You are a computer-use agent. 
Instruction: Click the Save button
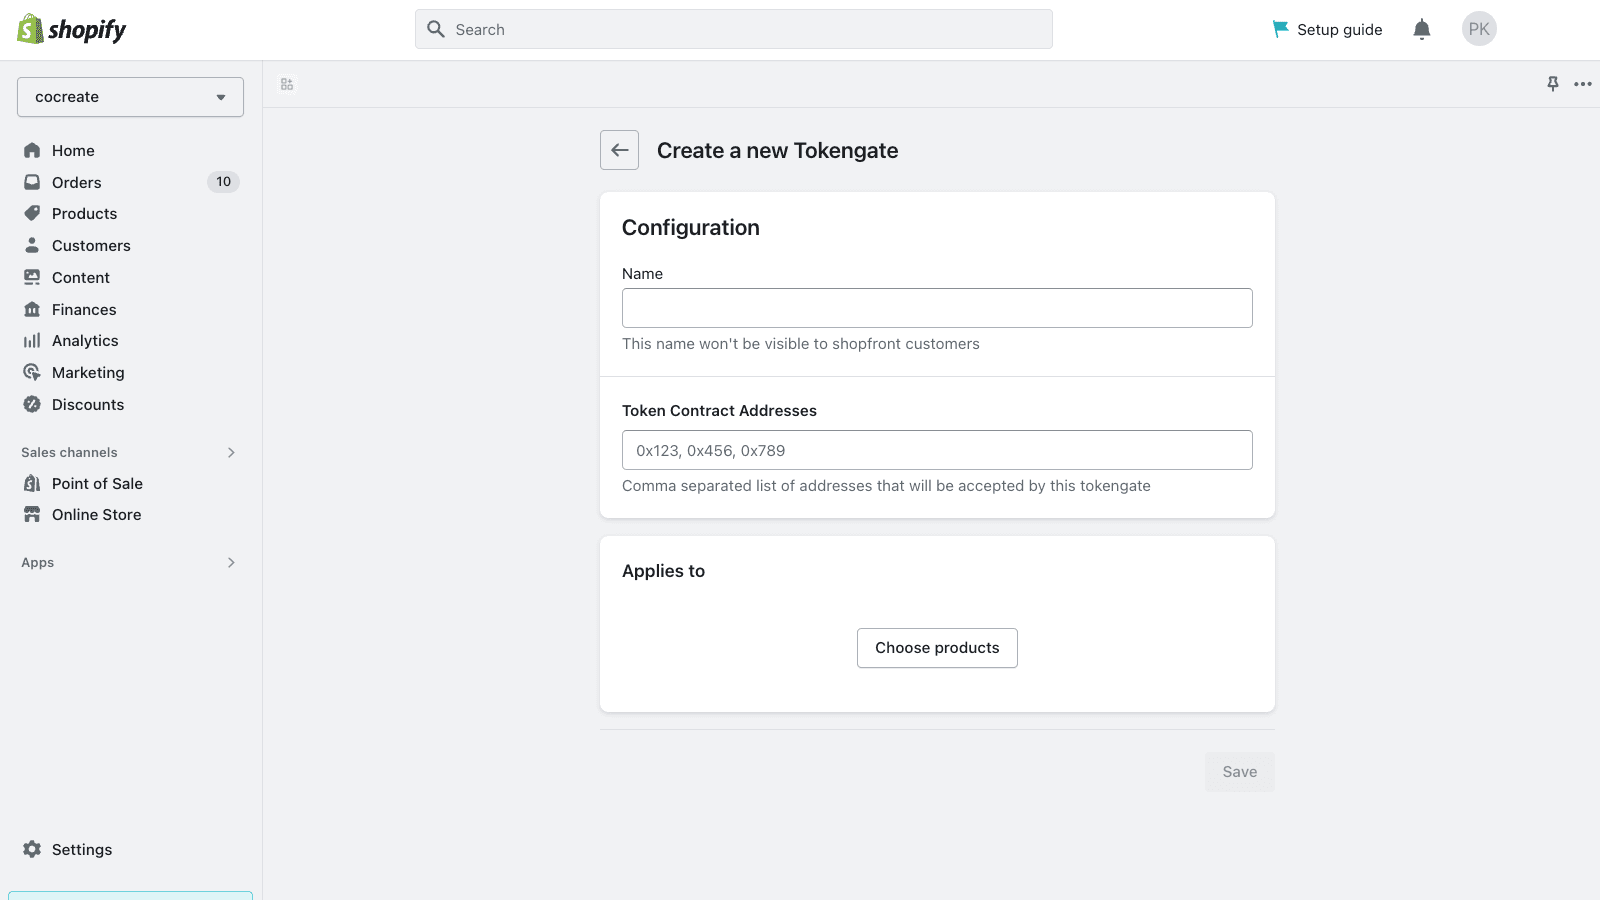(1239, 772)
